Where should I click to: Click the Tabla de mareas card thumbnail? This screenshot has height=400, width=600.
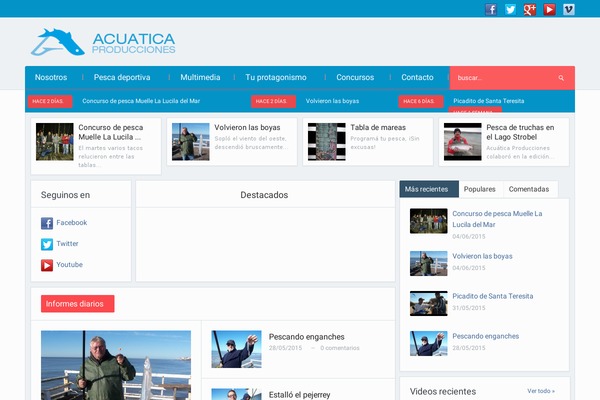pos(327,142)
